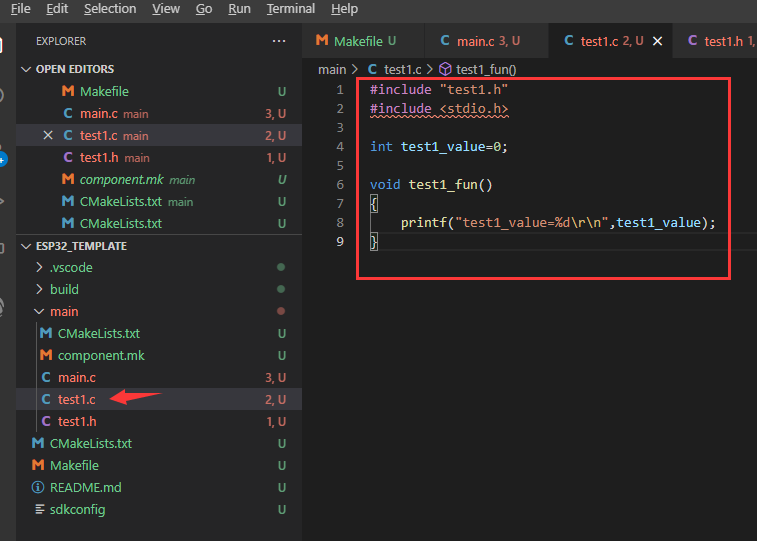Screen dimensions: 757x541
Task: Close test1.c in Open Editors list
Action: [x=48, y=136]
